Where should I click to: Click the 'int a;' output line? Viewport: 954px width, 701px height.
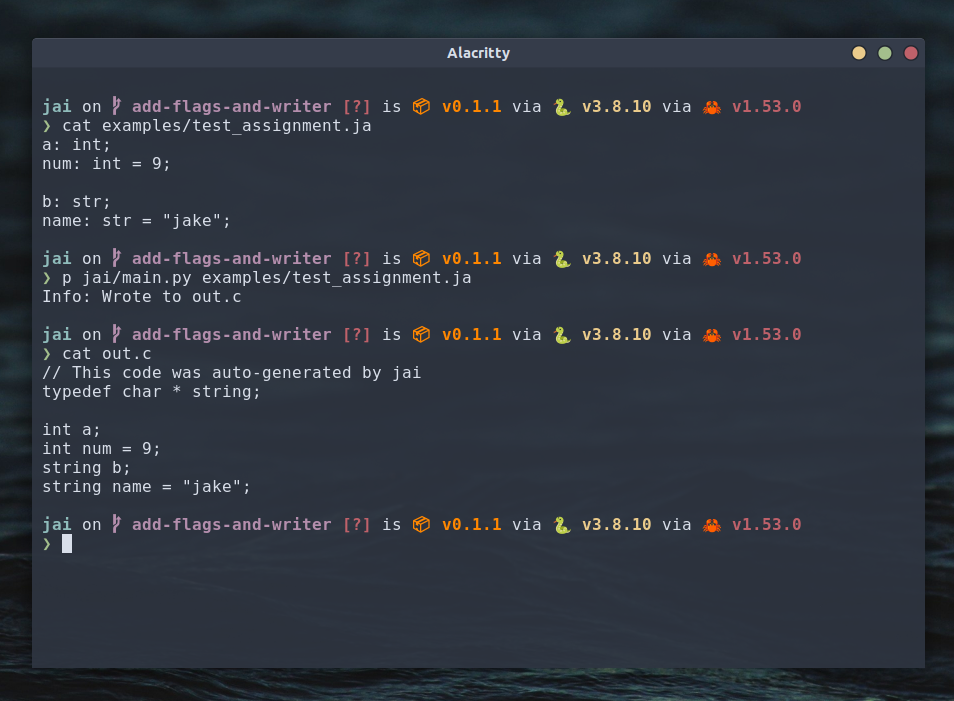point(71,430)
